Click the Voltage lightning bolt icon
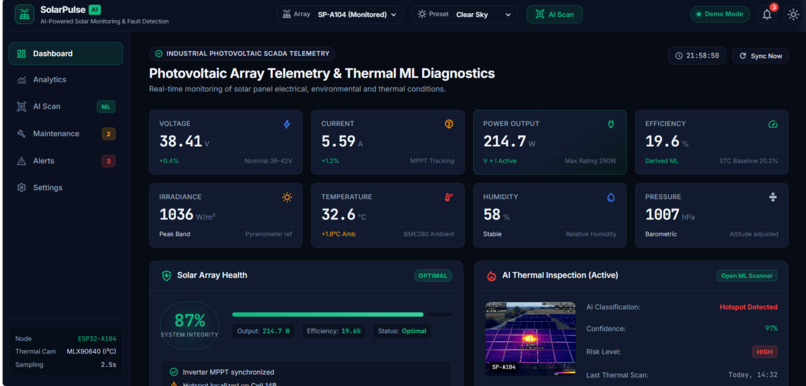 coord(287,124)
